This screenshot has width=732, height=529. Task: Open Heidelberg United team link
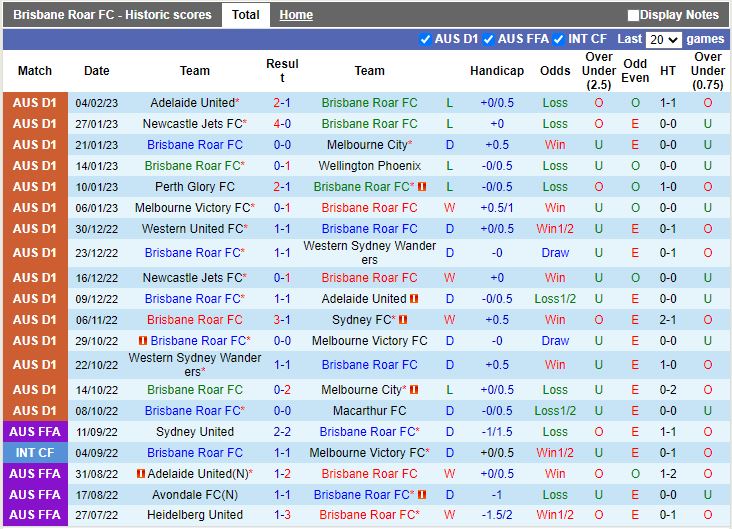195,515
